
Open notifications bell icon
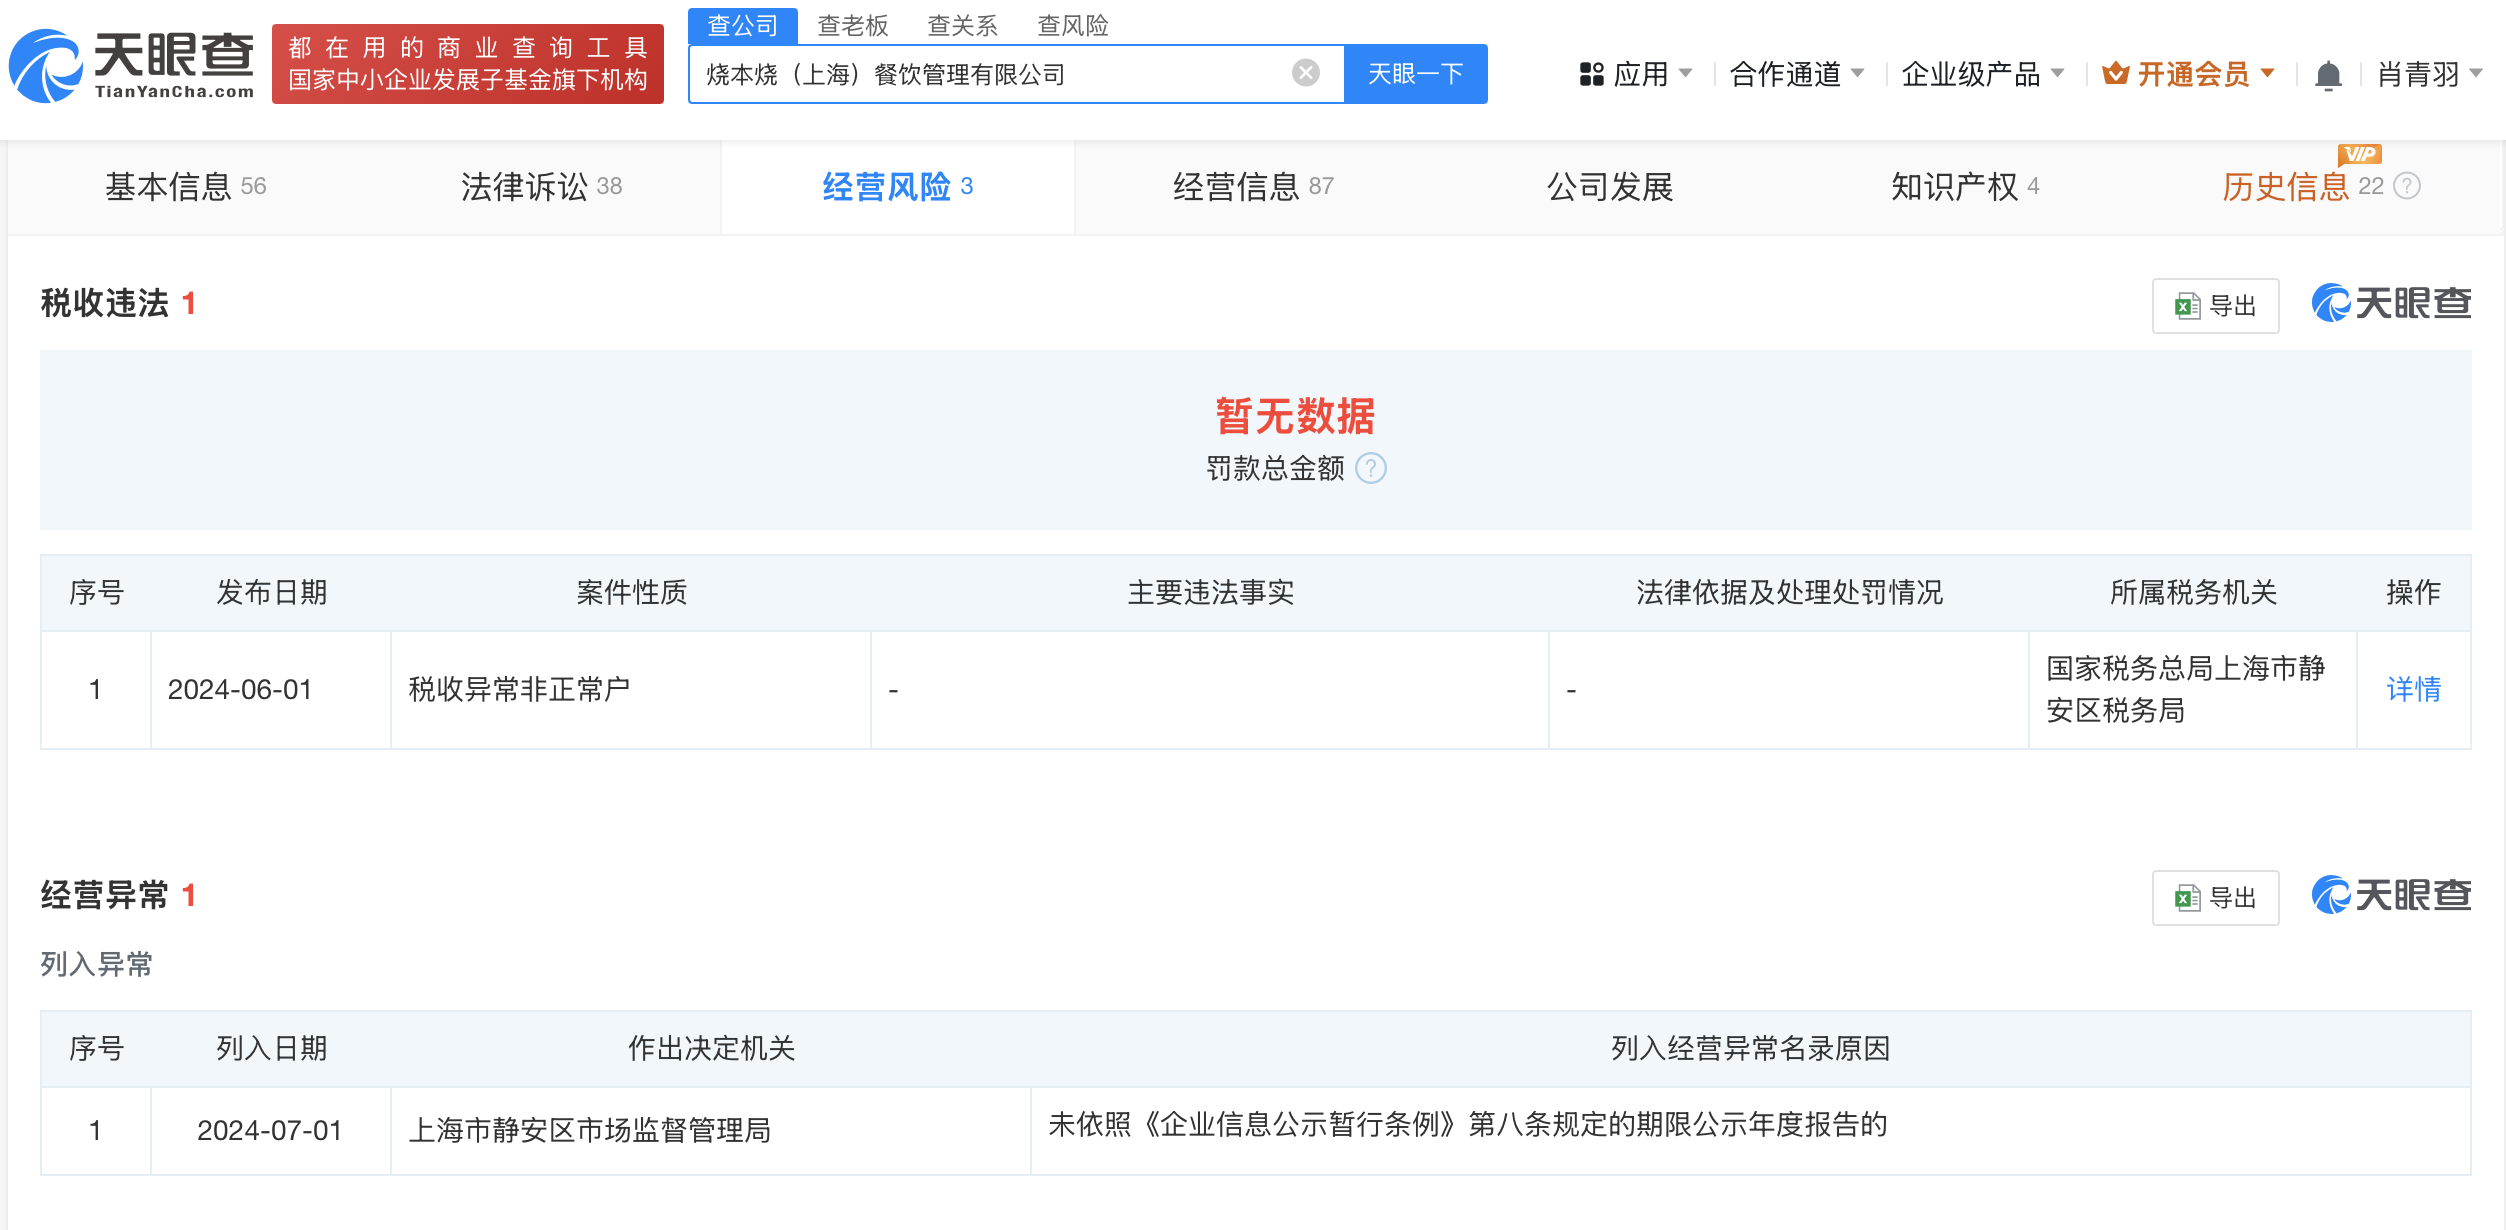pos(2328,75)
